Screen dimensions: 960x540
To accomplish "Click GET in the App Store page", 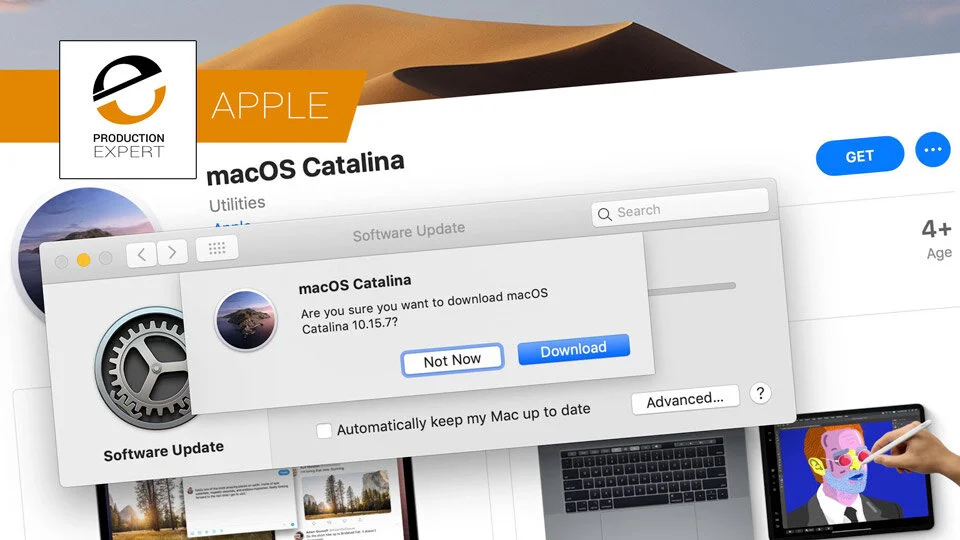I will tap(860, 156).
